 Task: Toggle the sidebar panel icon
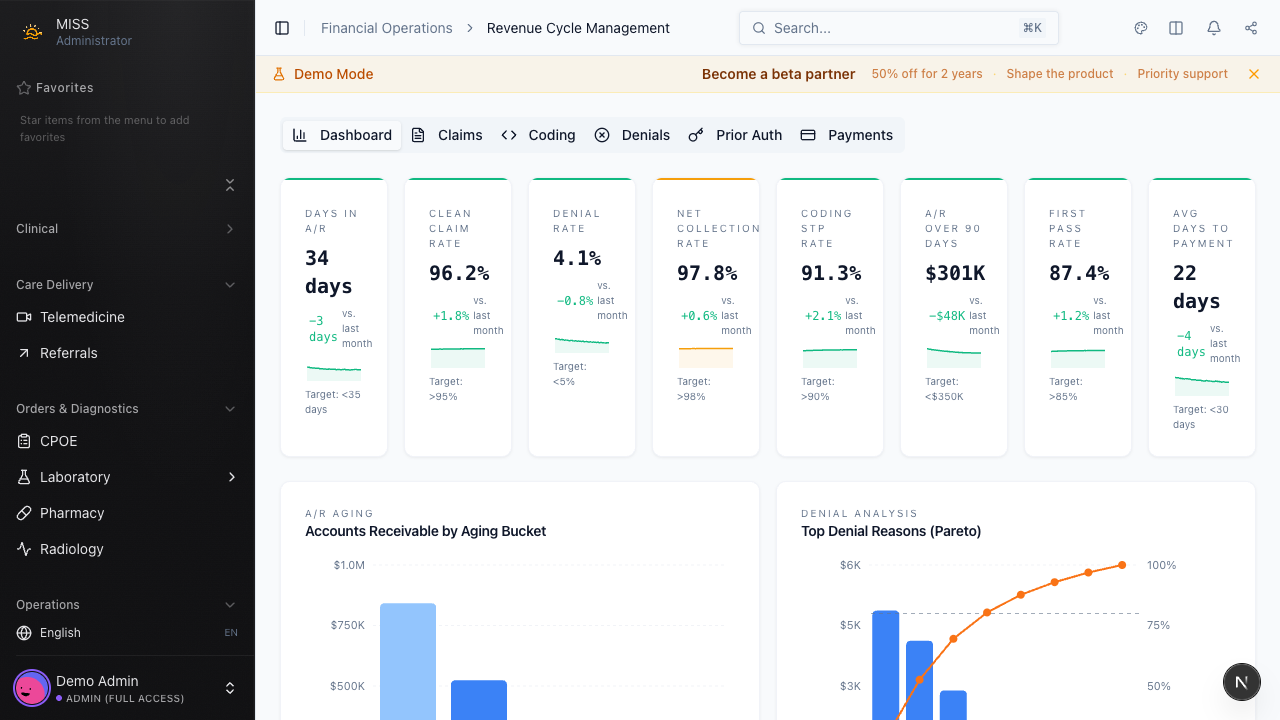282,28
